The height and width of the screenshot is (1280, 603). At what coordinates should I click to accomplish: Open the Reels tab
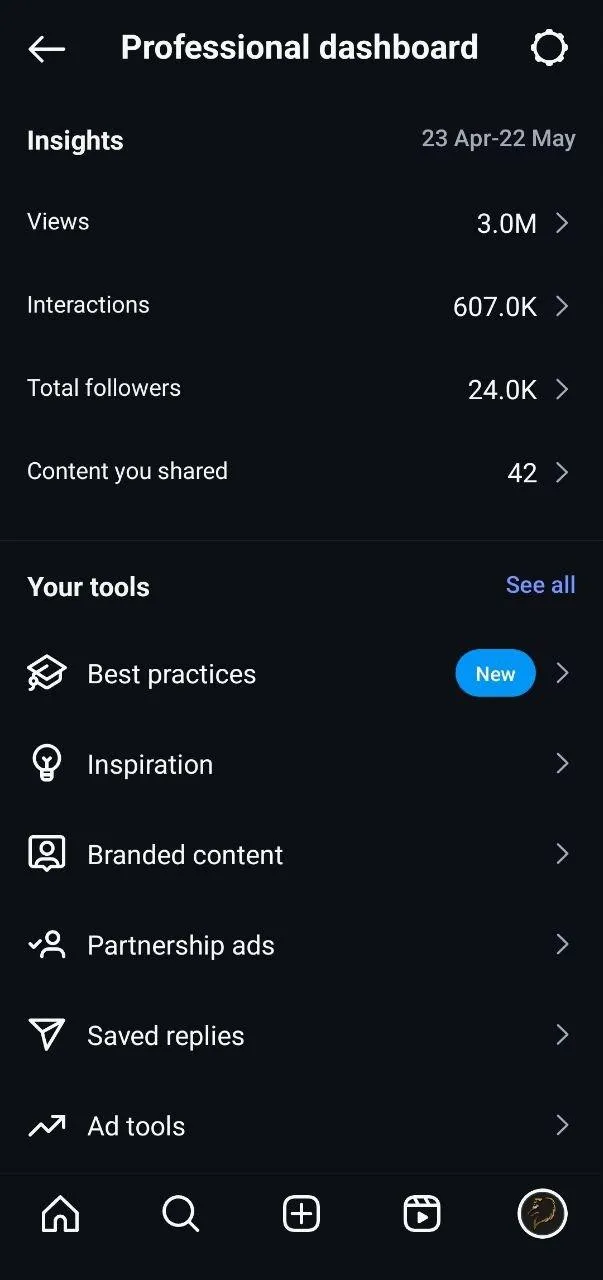pyautogui.click(x=422, y=1214)
